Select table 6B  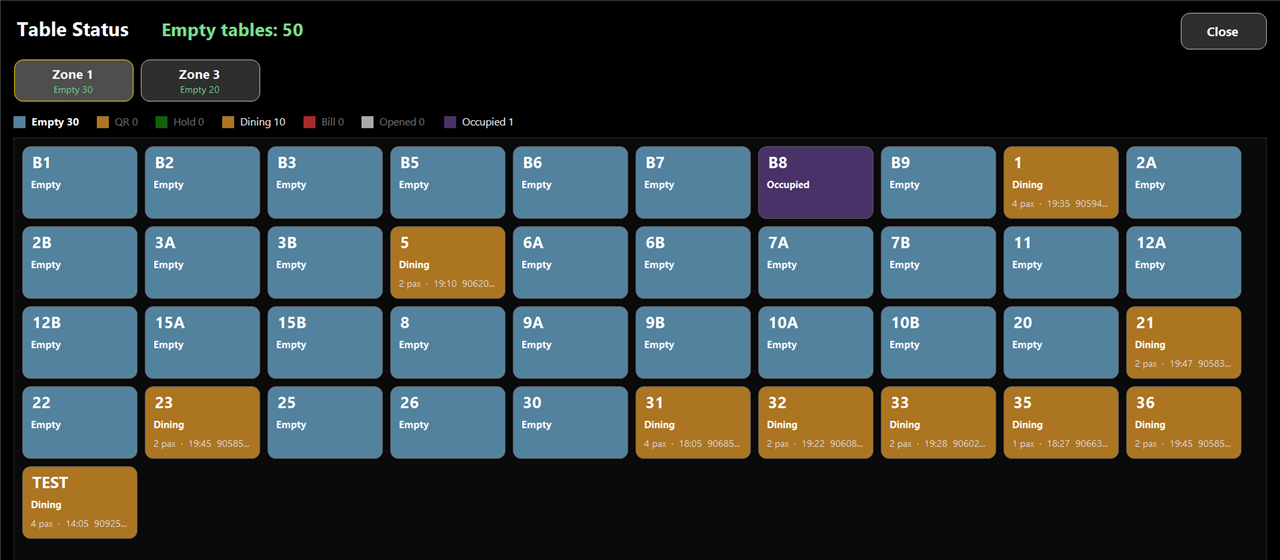(693, 262)
